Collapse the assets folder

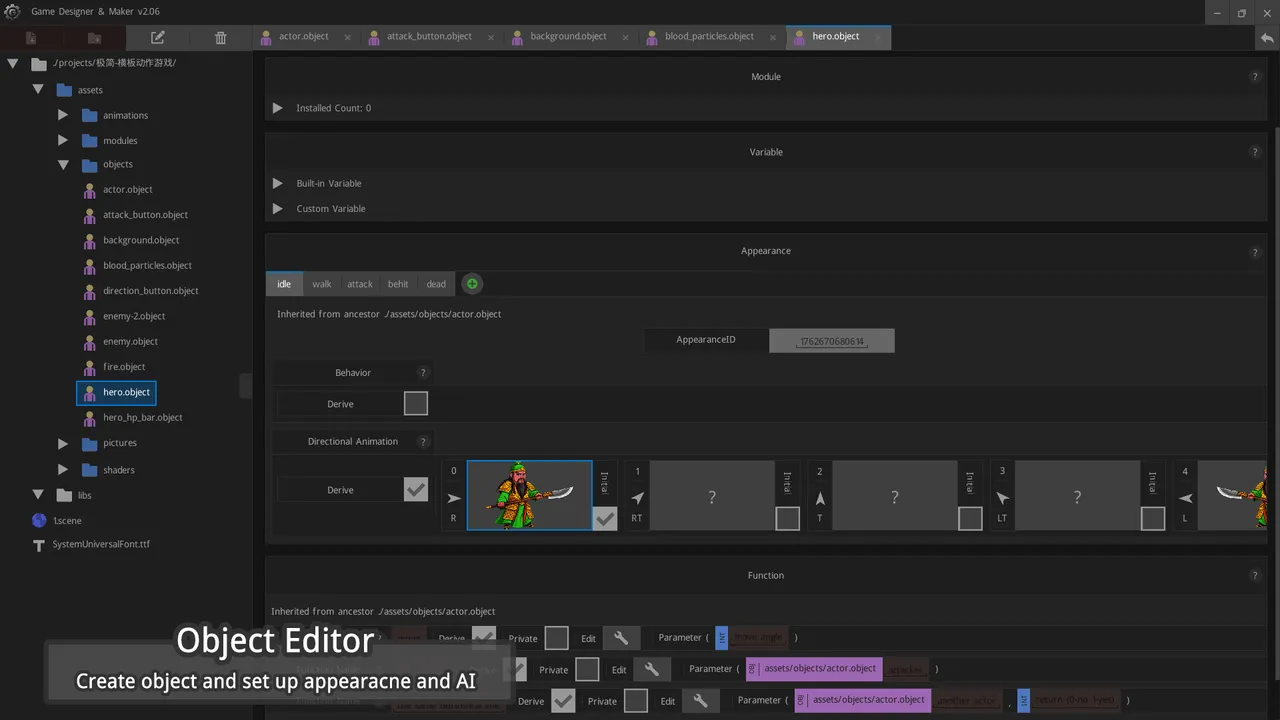(x=38, y=89)
